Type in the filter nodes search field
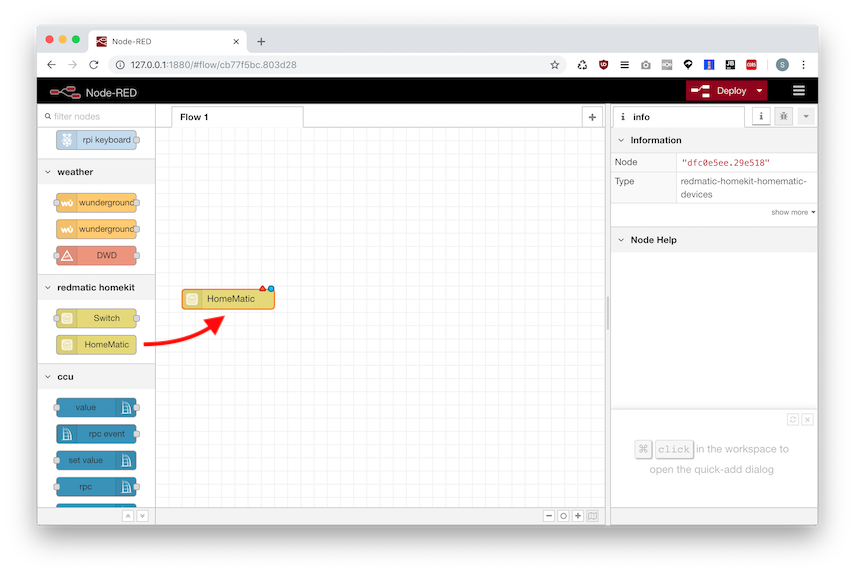This screenshot has height=574, width=855. click(98, 117)
